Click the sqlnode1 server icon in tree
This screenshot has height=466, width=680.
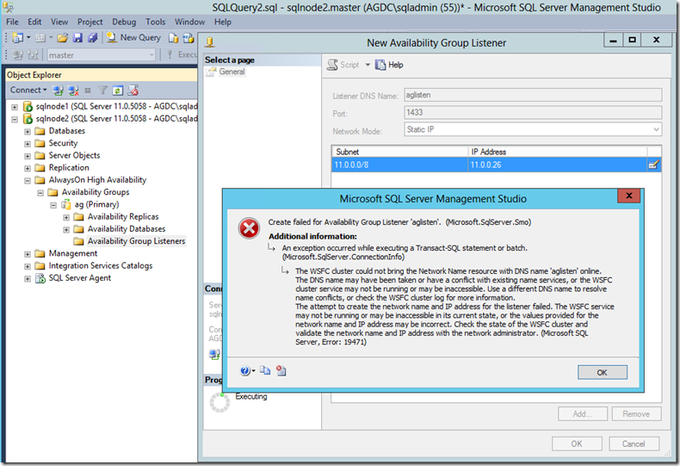(28, 106)
